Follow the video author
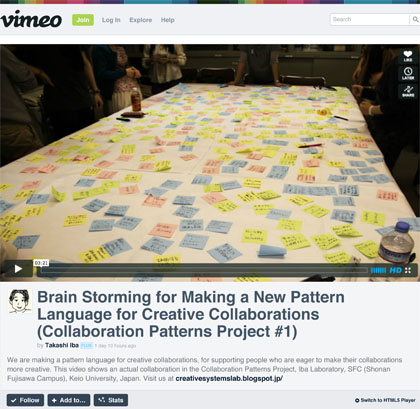This screenshot has height=409, width=420. coord(25,400)
